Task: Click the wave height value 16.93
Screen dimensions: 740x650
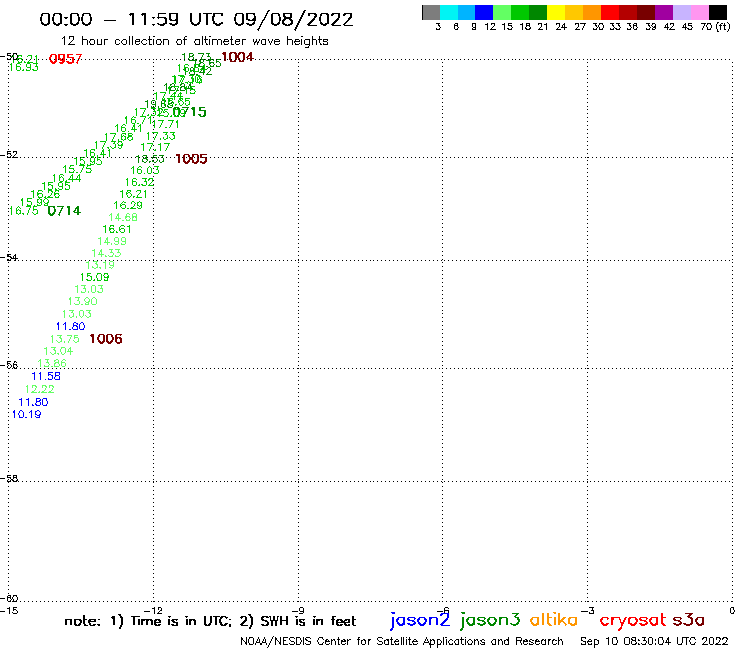Action: click(24, 68)
